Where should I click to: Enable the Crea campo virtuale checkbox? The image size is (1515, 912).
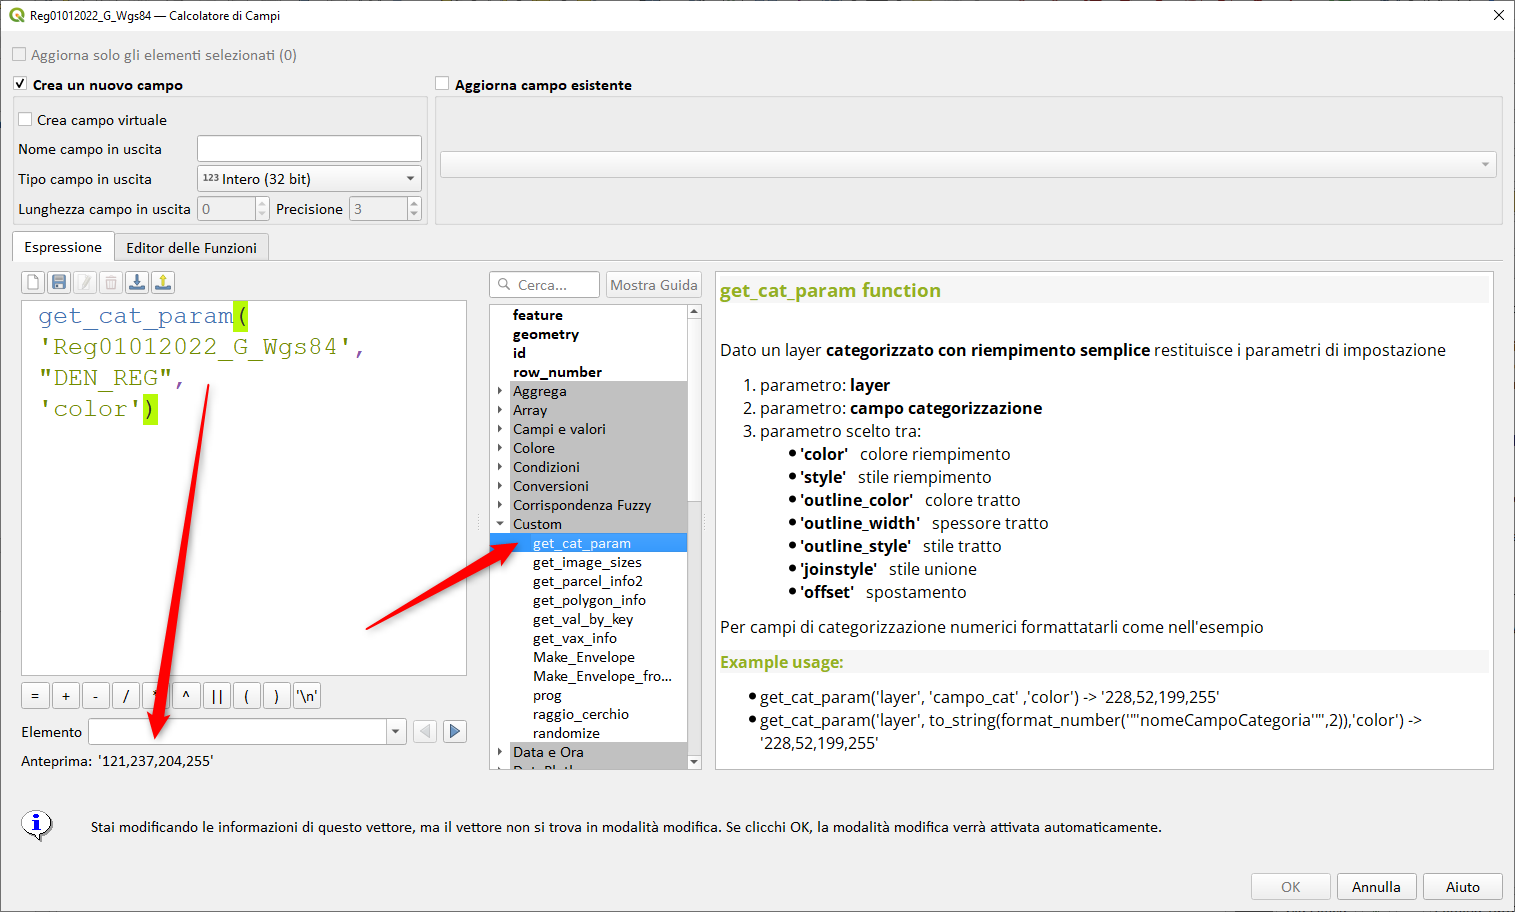coord(26,120)
